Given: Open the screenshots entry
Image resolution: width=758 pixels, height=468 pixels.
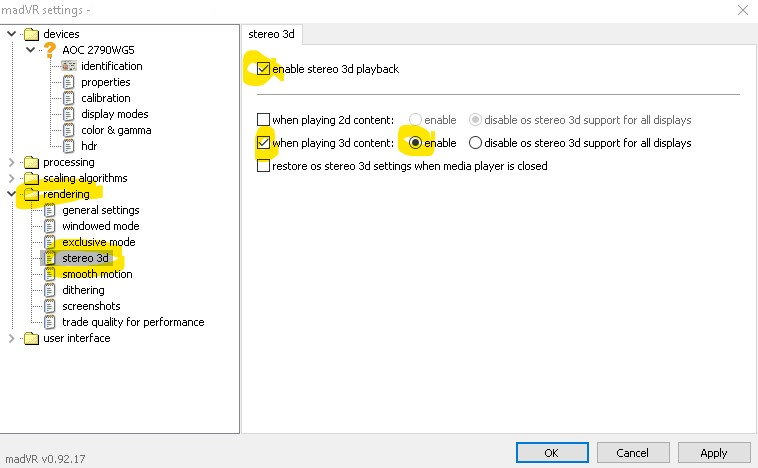Looking at the screenshot, I should 91,306.
